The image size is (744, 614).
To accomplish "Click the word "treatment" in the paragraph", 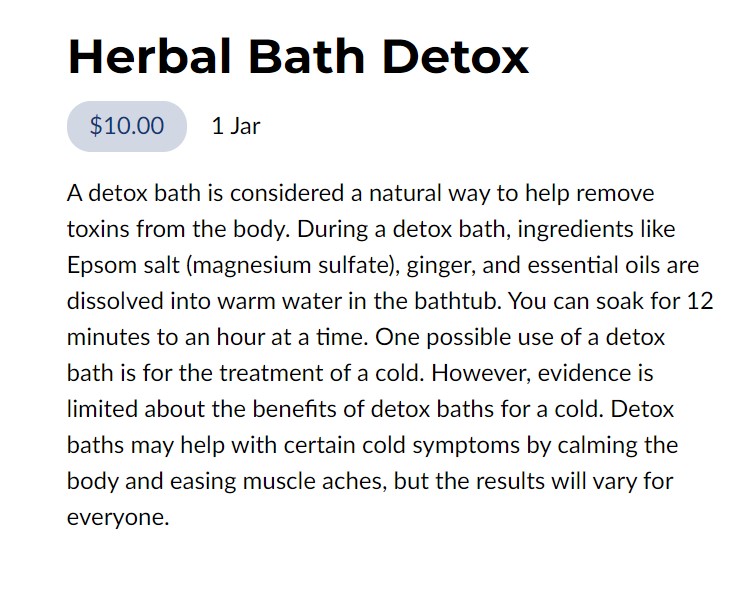I will point(271,373).
